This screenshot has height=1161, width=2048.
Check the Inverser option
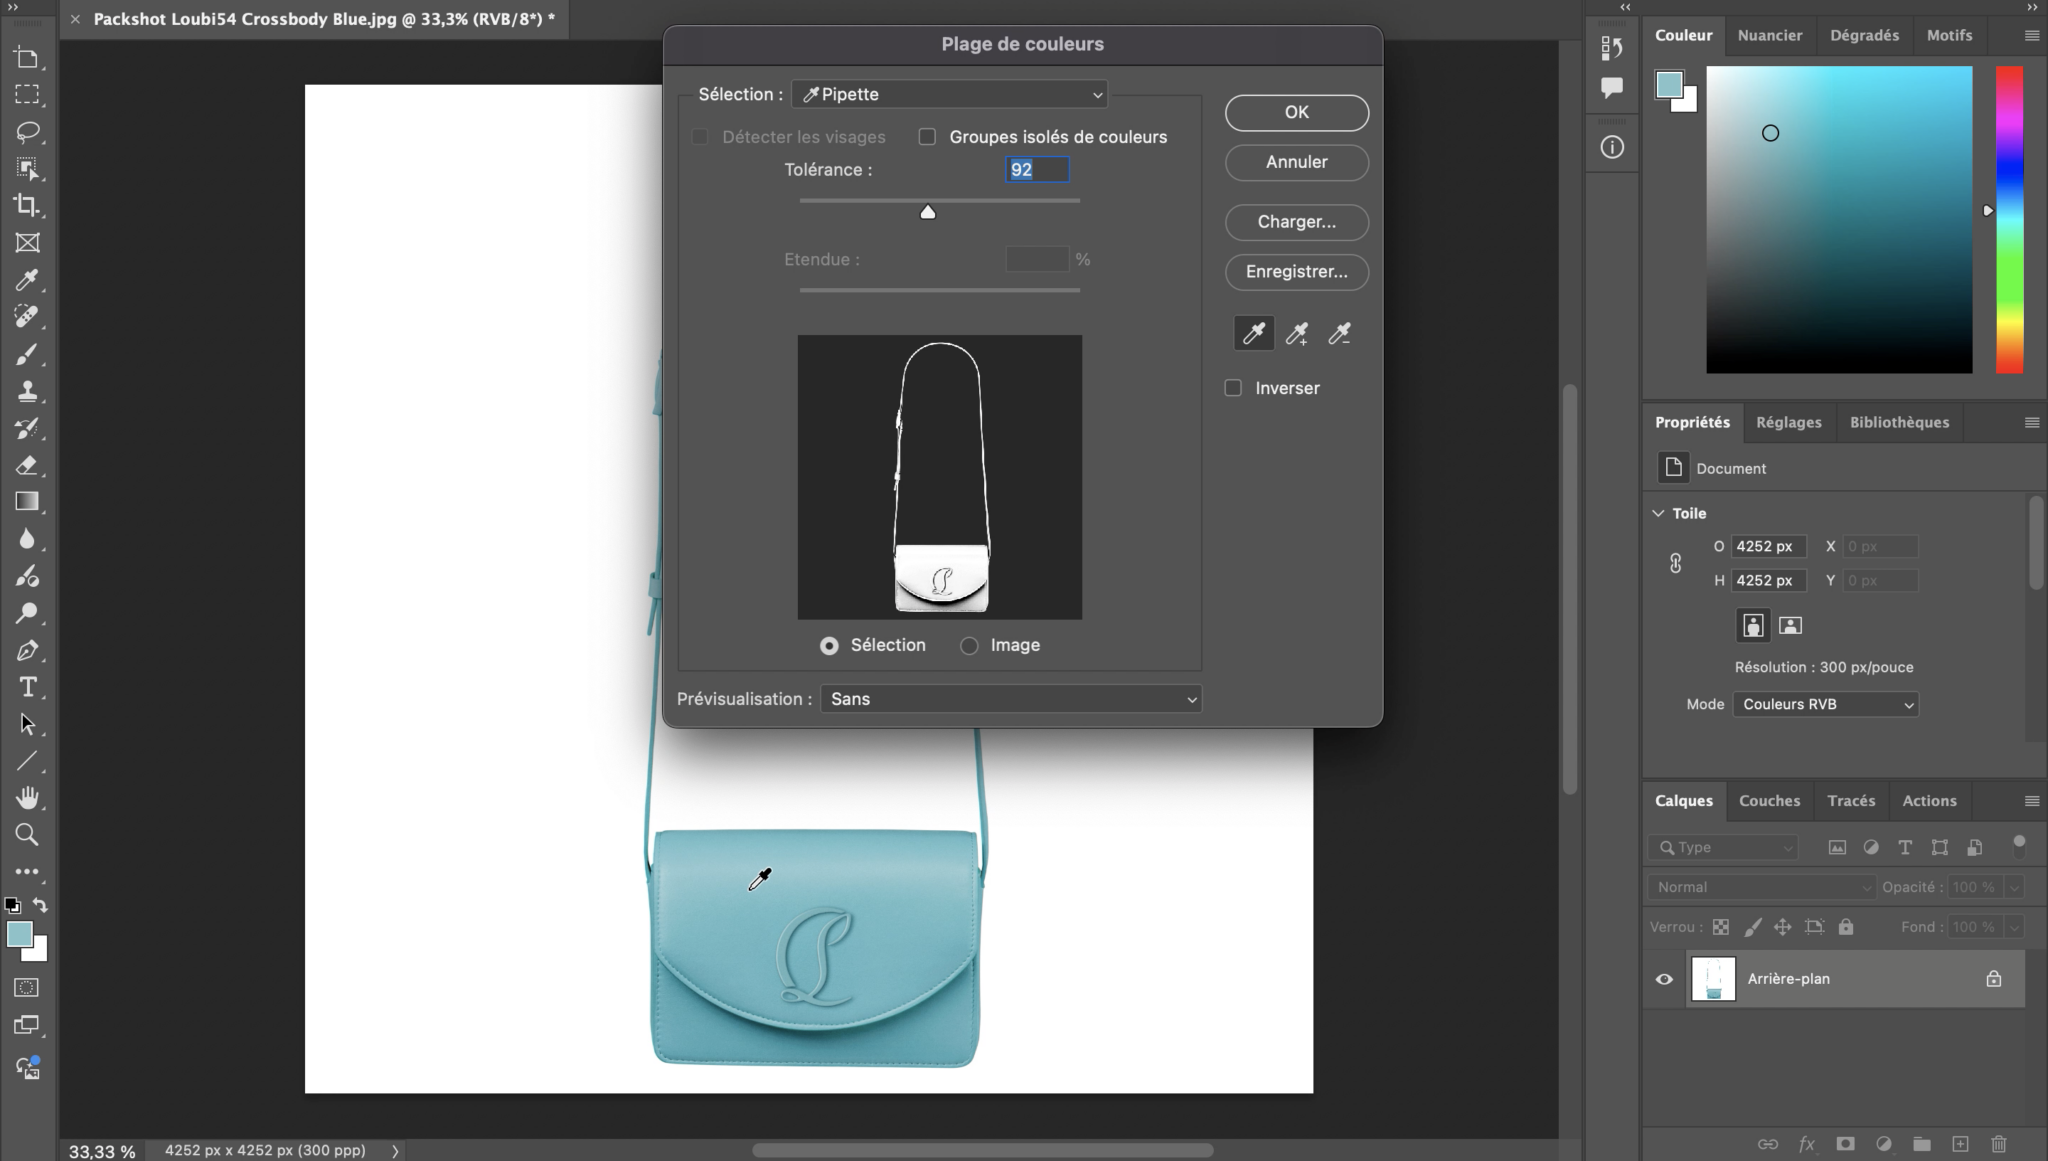[1233, 388]
